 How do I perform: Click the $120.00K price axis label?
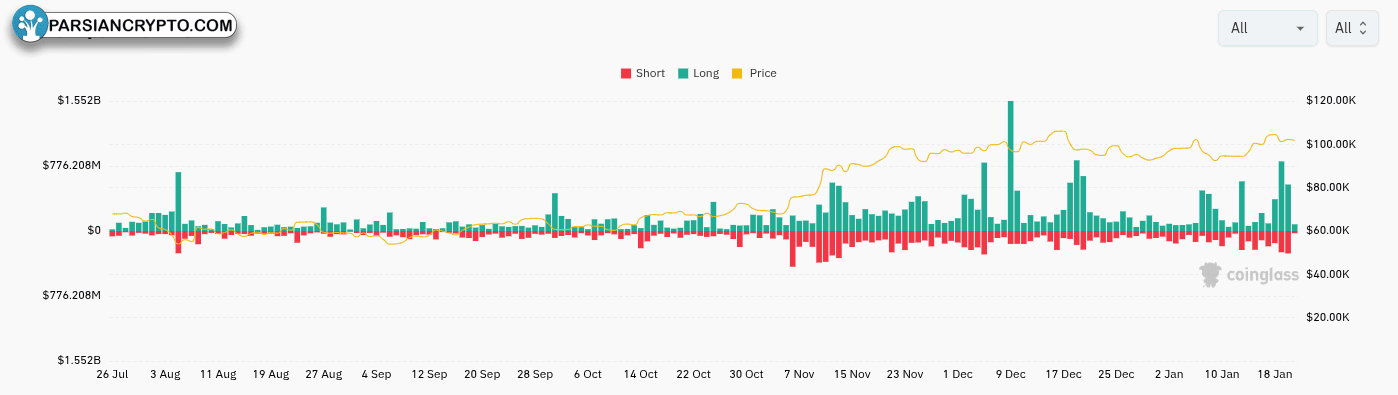tap(1331, 101)
